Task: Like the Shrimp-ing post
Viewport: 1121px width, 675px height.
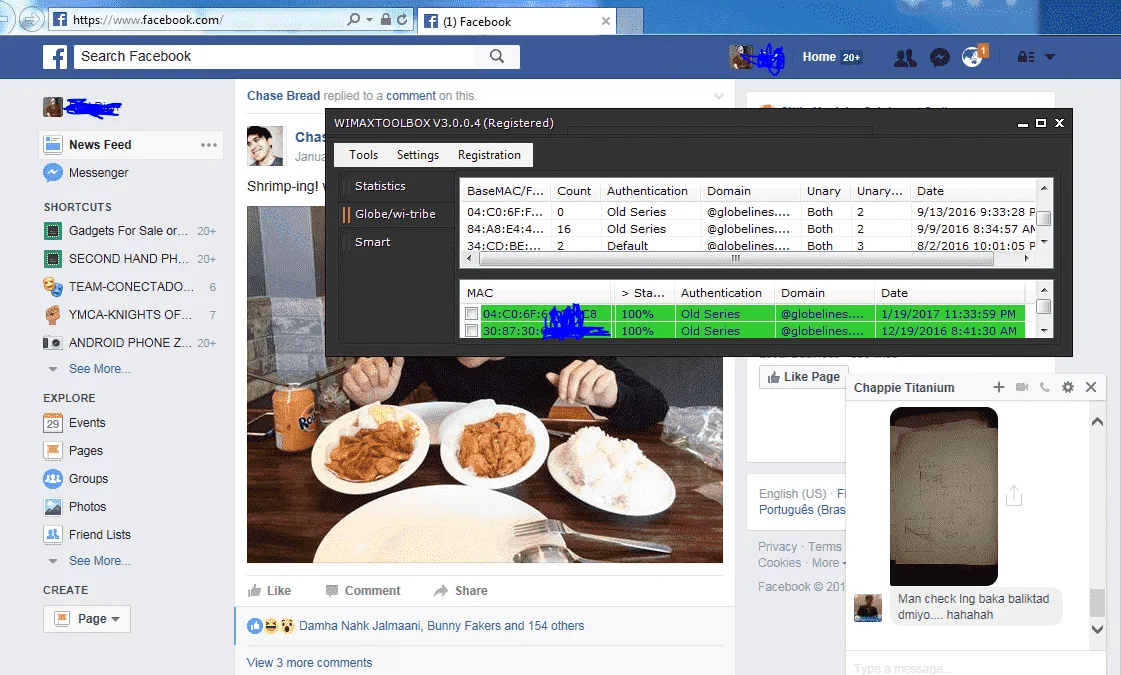Action: 270,591
